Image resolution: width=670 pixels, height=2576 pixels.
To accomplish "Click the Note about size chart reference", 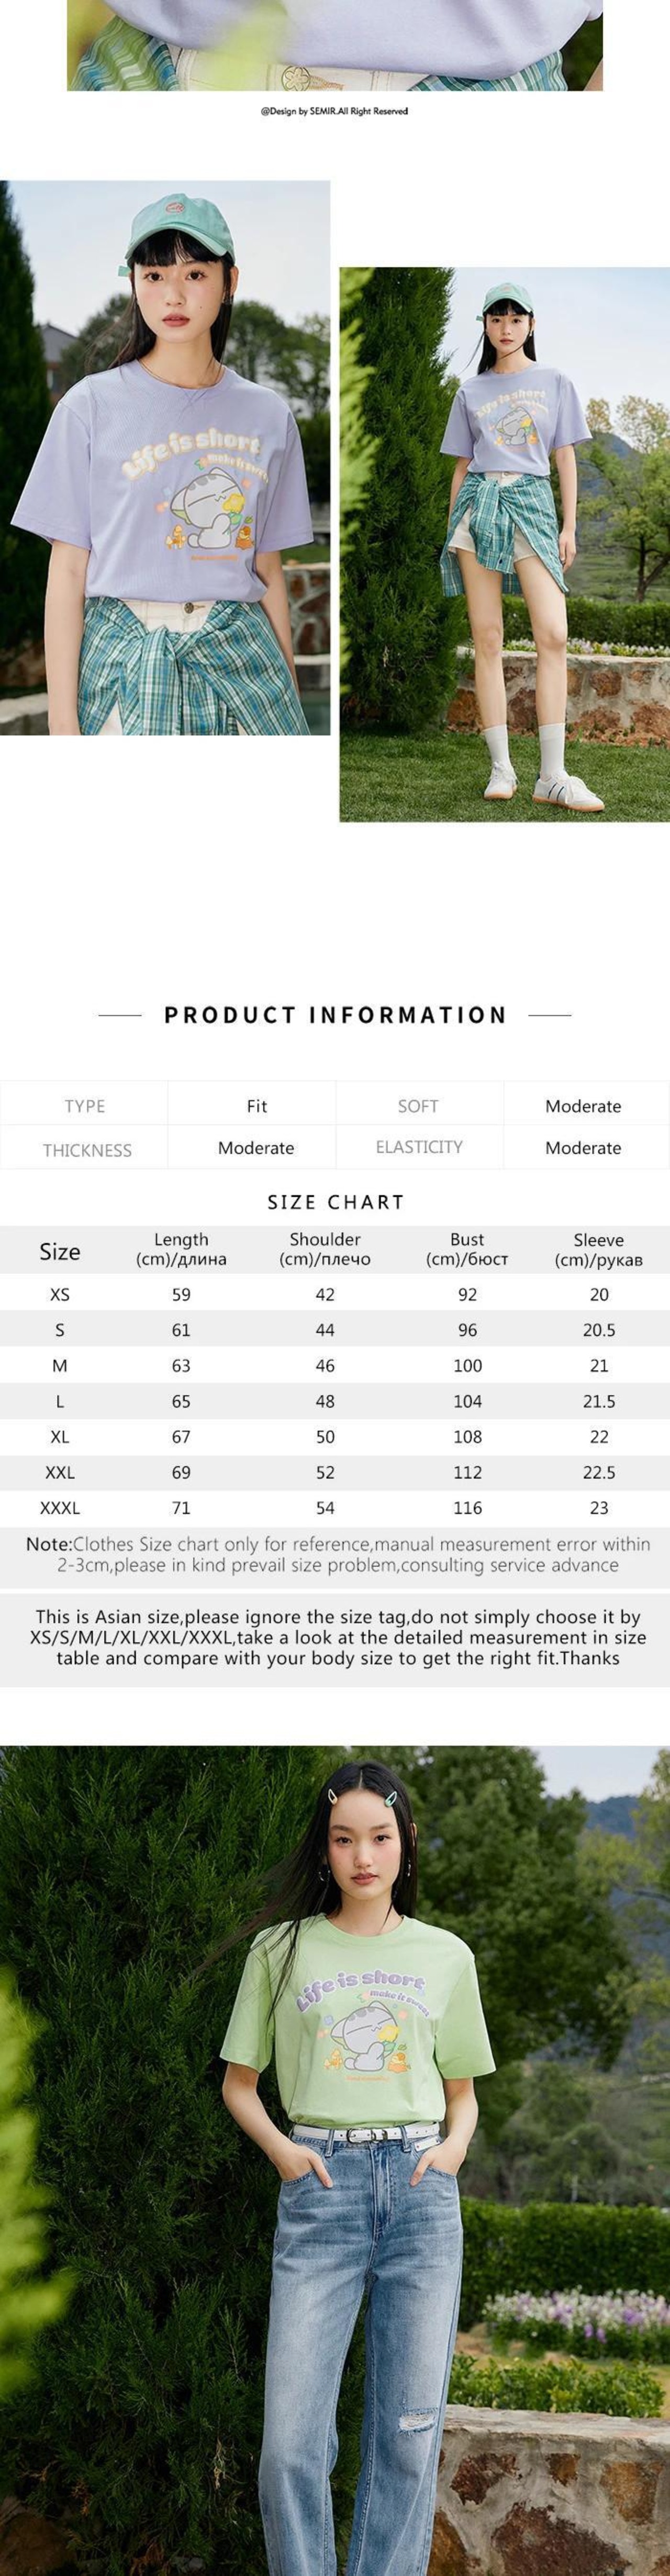I will click(337, 1554).
